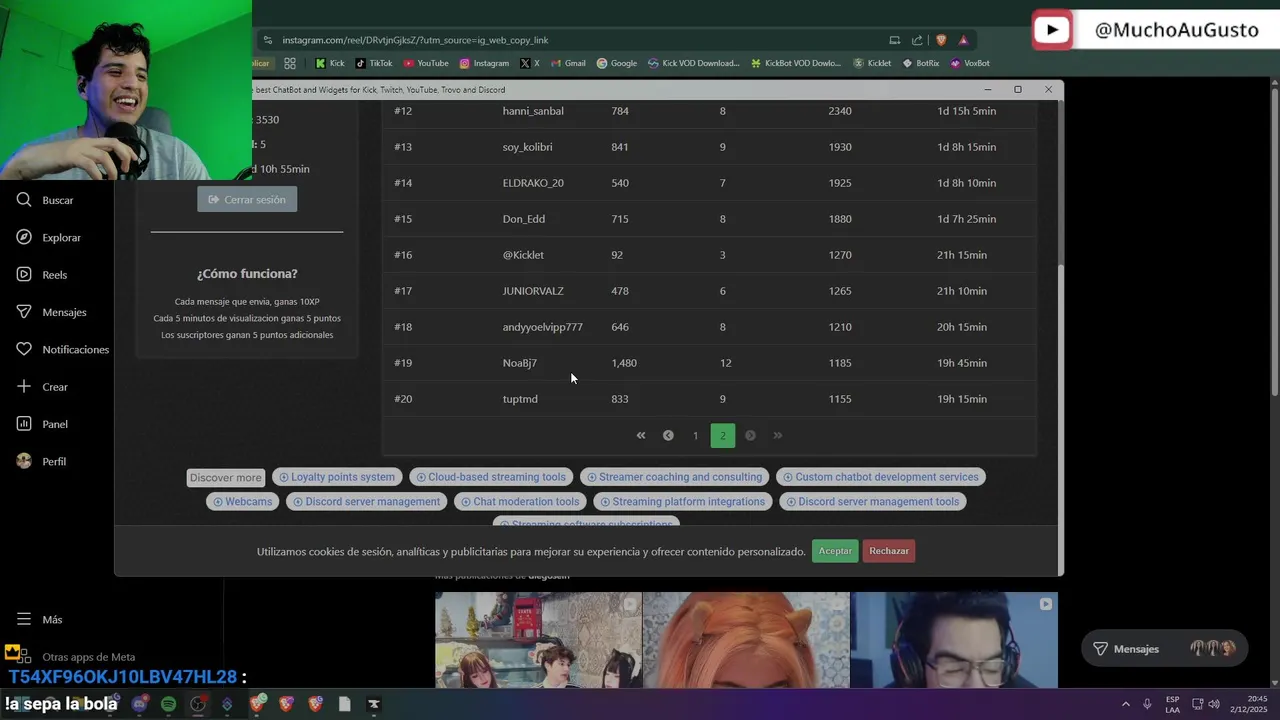Open the Kick VOD Download bookmark
The height and width of the screenshot is (720, 1280).
pos(694,63)
